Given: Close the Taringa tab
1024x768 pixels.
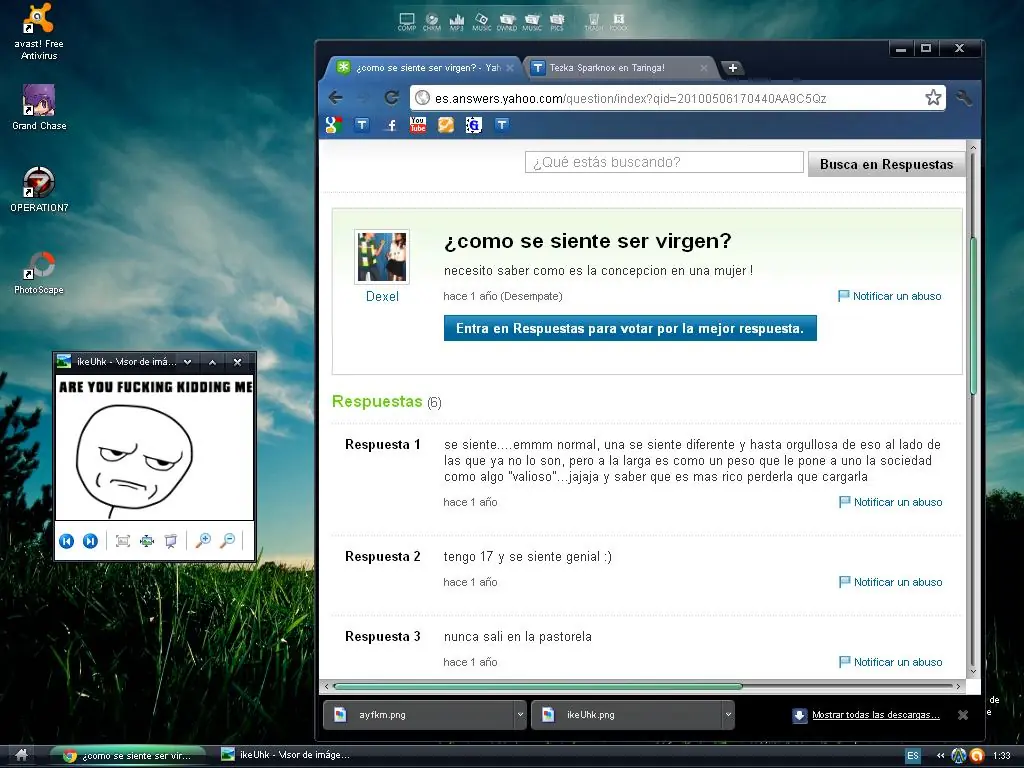Looking at the screenshot, I should pyautogui.click(x=703, y=68).
